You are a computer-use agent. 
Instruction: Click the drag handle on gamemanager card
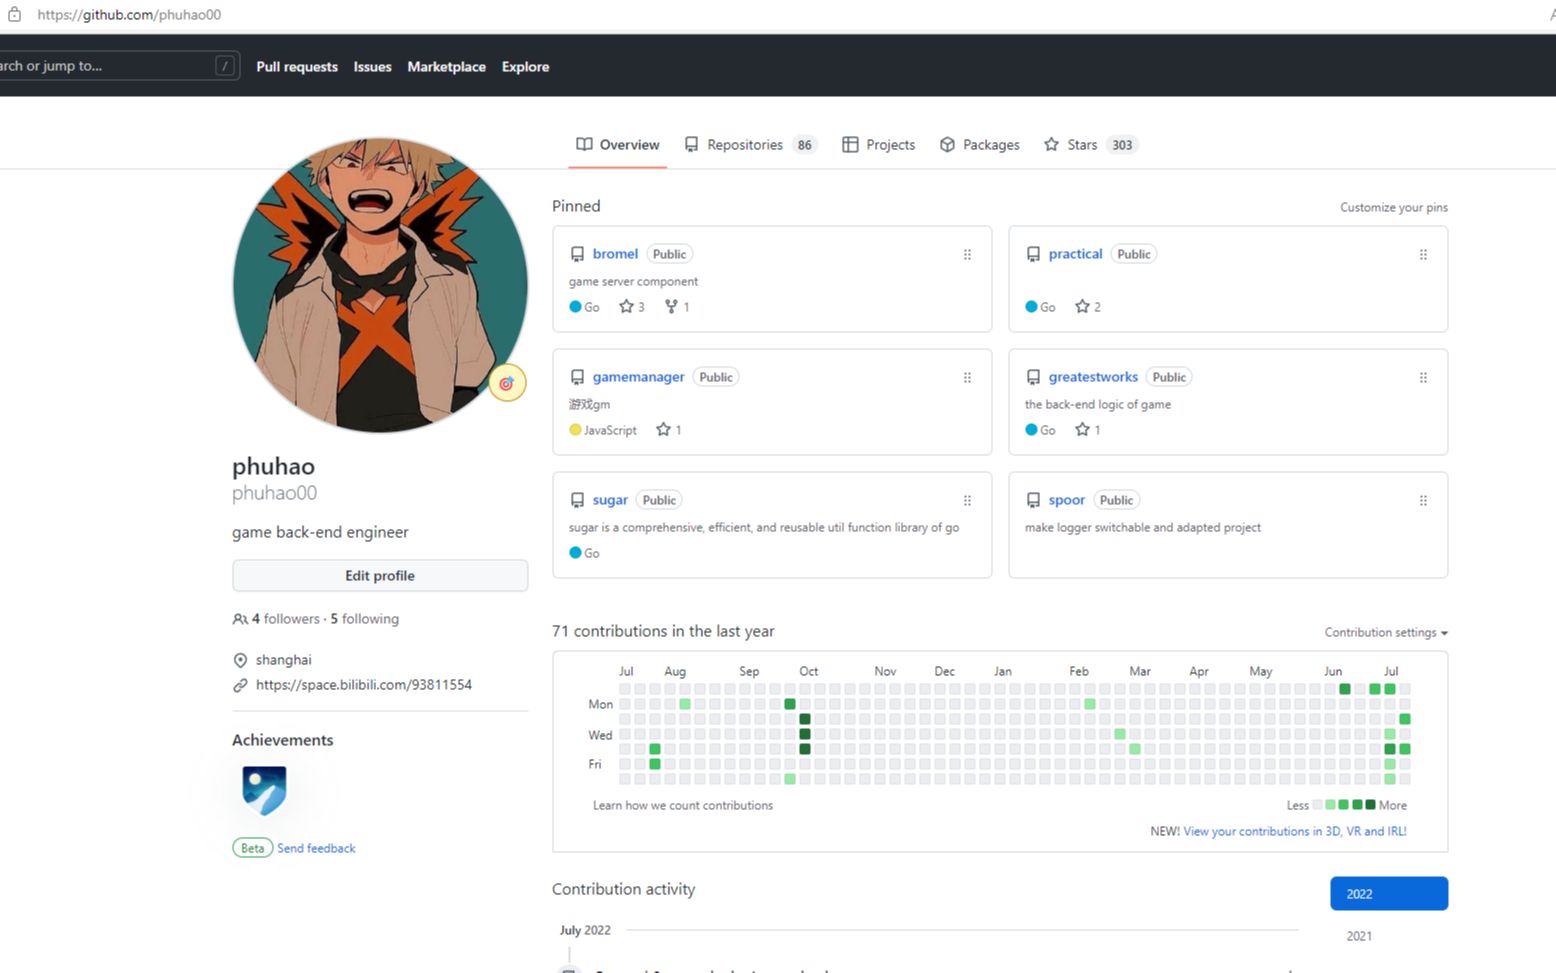coord(967,377)
